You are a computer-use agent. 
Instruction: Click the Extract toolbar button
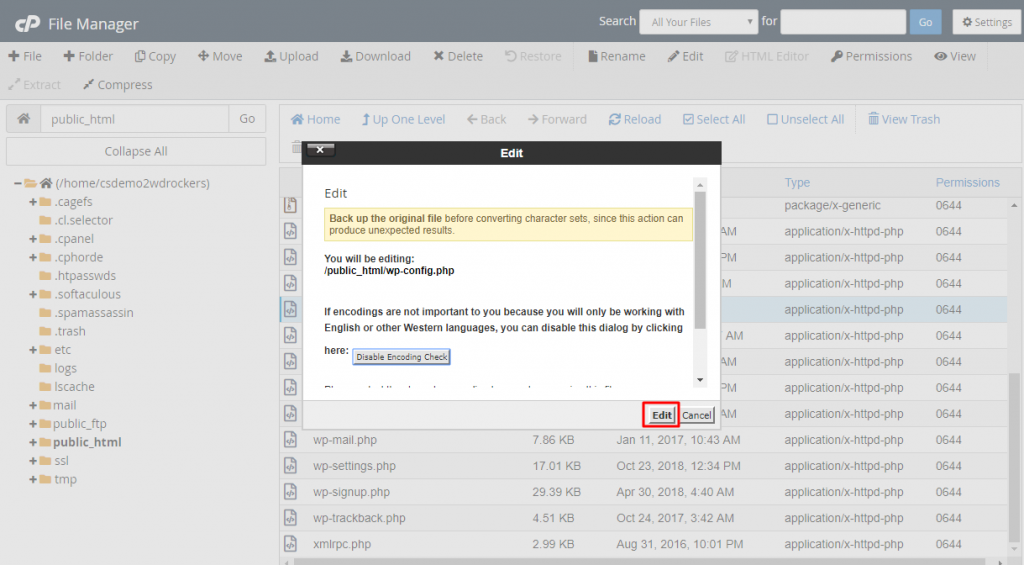click(x=34, y=84)
